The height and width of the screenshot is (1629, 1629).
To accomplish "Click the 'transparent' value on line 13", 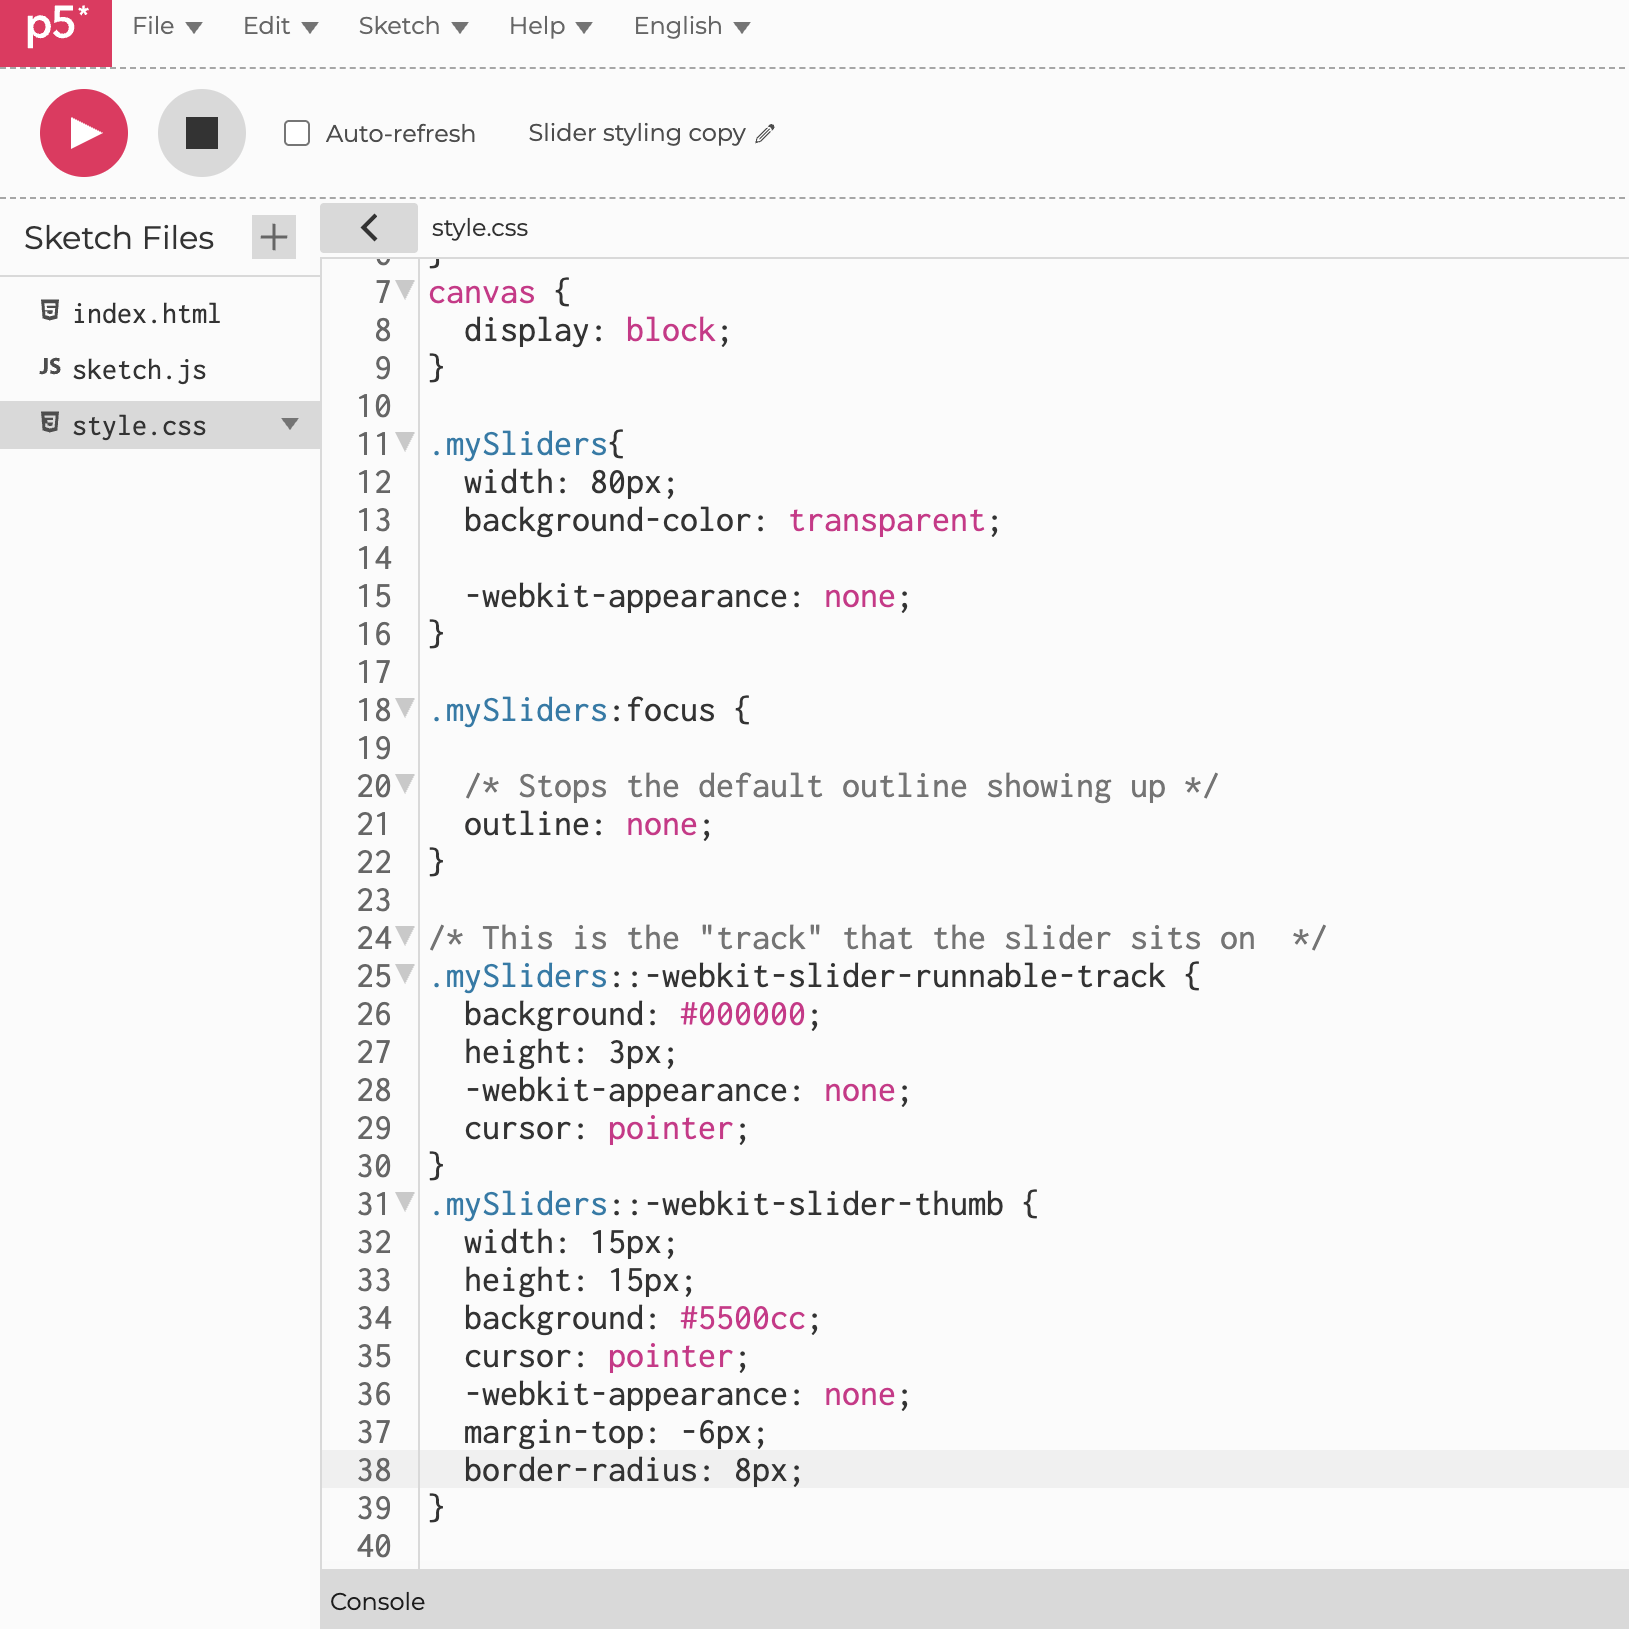I will tap(887, 521).
